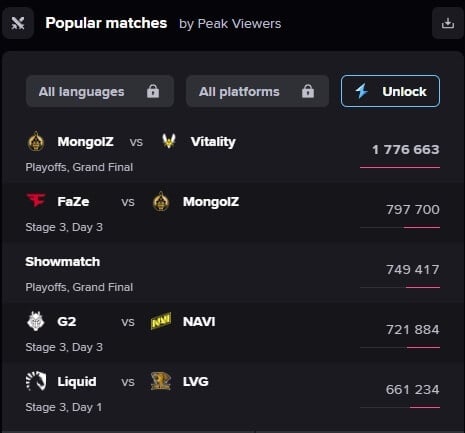Click the Liquid team logo
The width and height of the screenshot is (465, 433).
pyautogui.click(x=36, y=381)
